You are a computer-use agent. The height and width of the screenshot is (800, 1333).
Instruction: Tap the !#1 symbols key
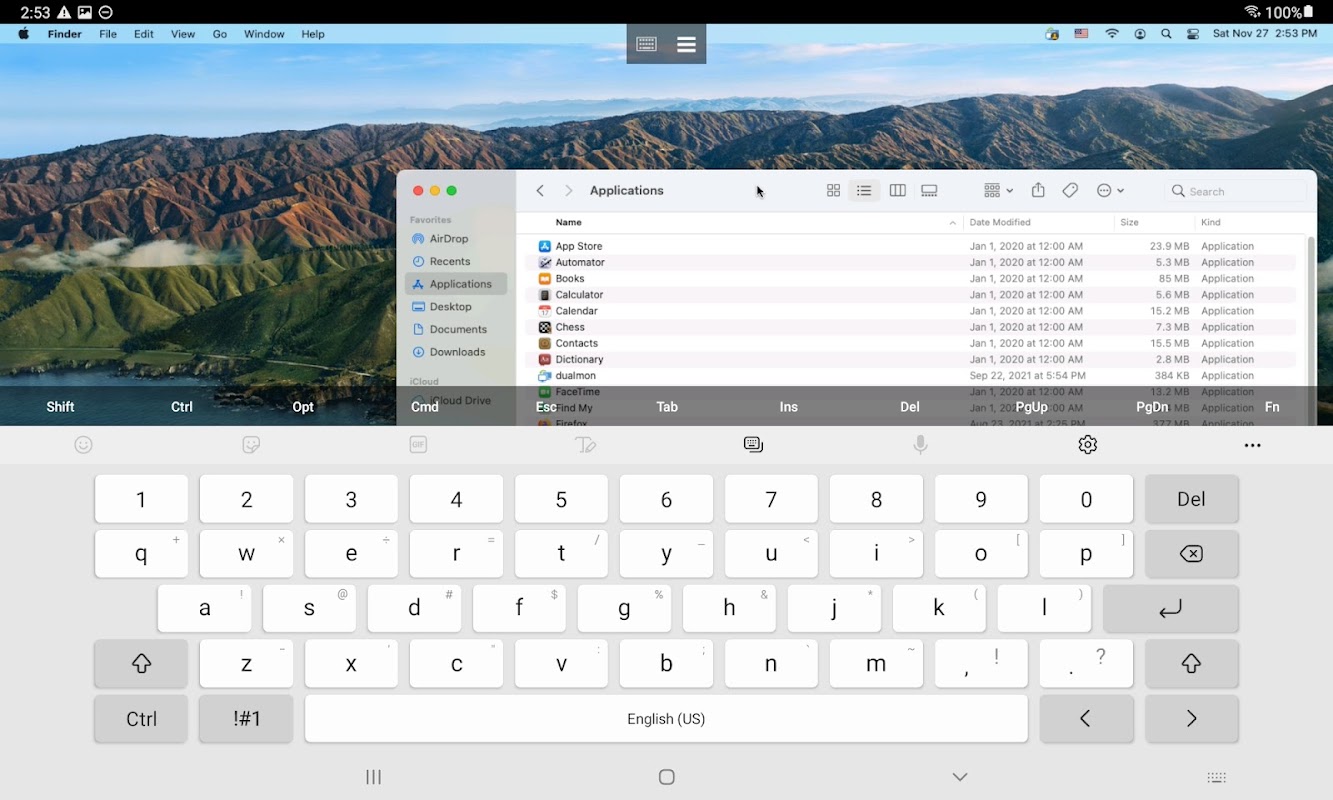[x=246, y=719]
